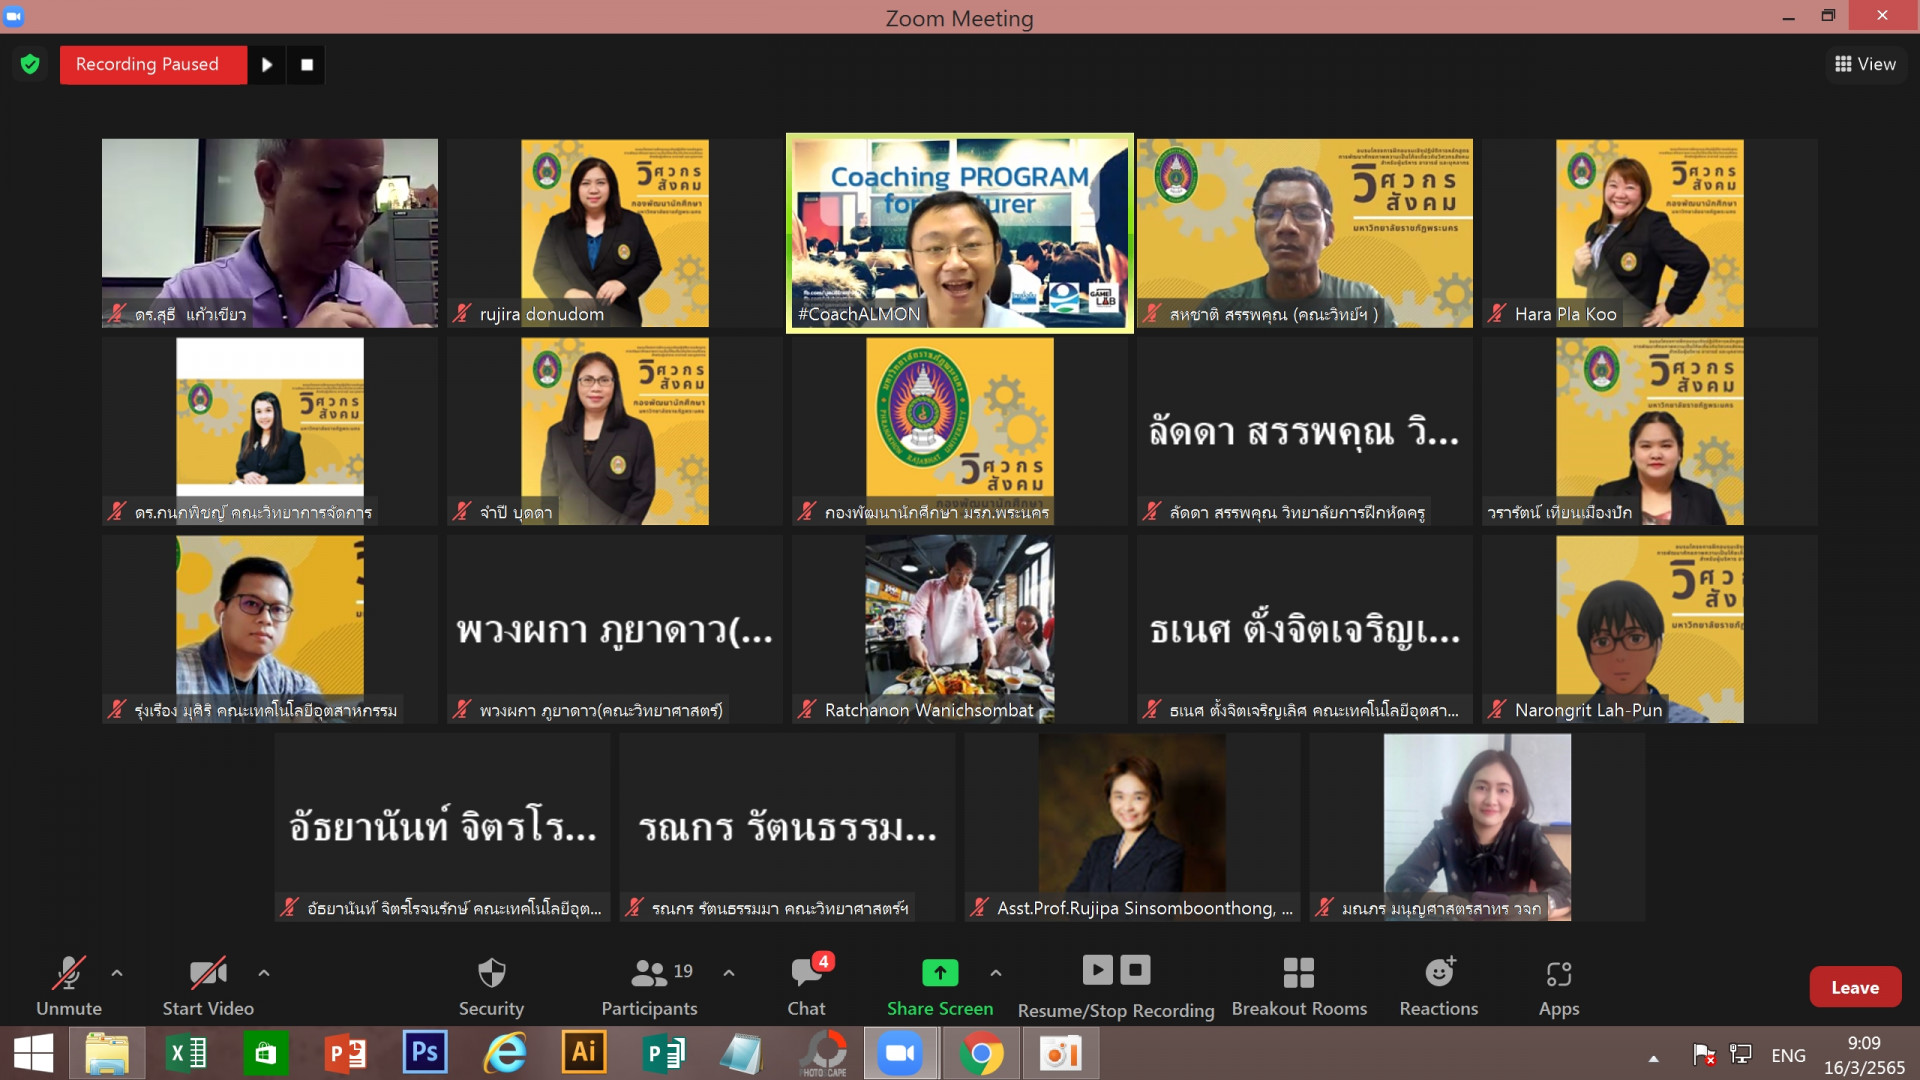Select the อัธยานันท์ จิตรโรจนรักษ์ participant tile
This screenshot has width=1920, height=1080.
[x=443, y=827]
